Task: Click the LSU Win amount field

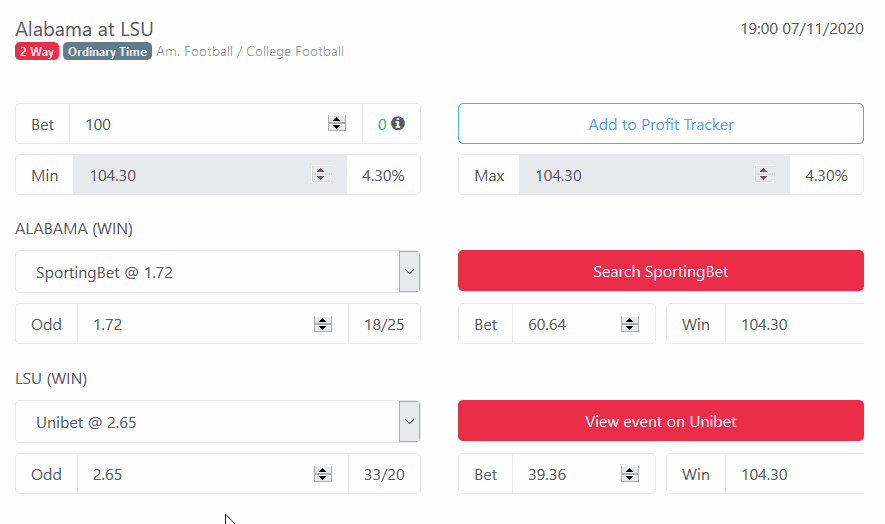Action: tap(795, 475)
